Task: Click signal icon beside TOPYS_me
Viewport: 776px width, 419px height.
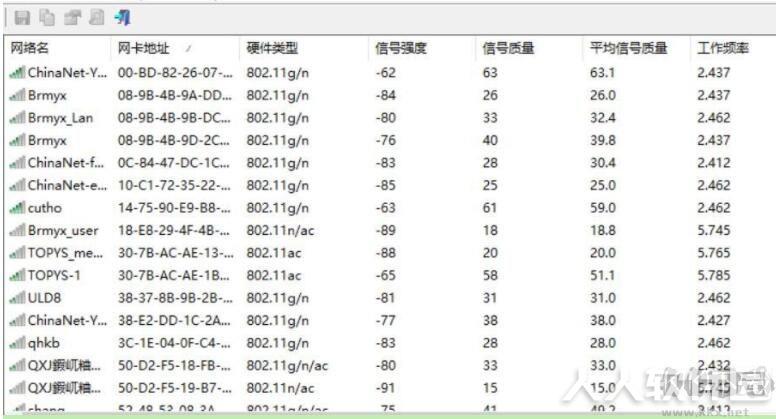Action: tap(17, 253)
